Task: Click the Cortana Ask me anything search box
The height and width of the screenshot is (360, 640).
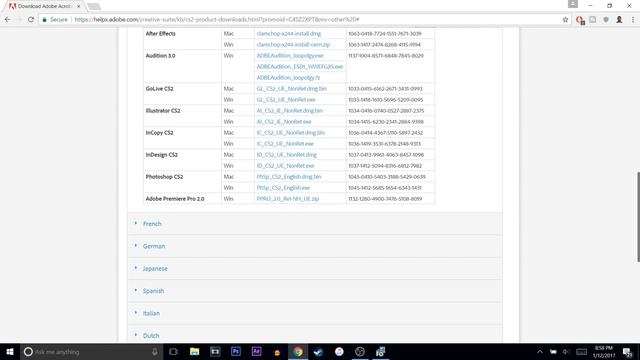Action: pyautogui.click(x=92, y=351)
